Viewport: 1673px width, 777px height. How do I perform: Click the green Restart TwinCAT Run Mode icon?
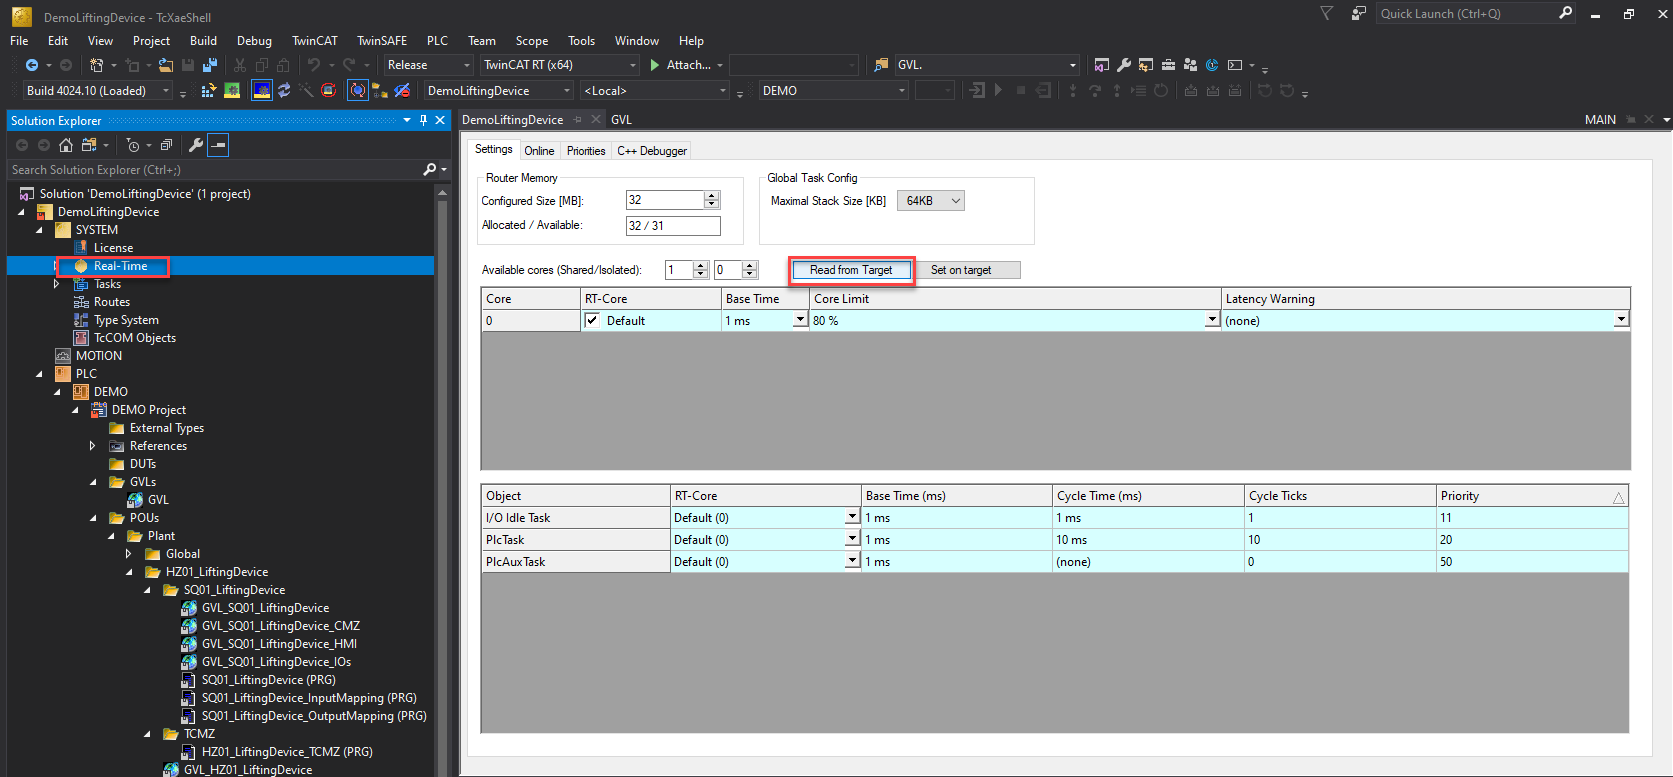pos(232,91)
